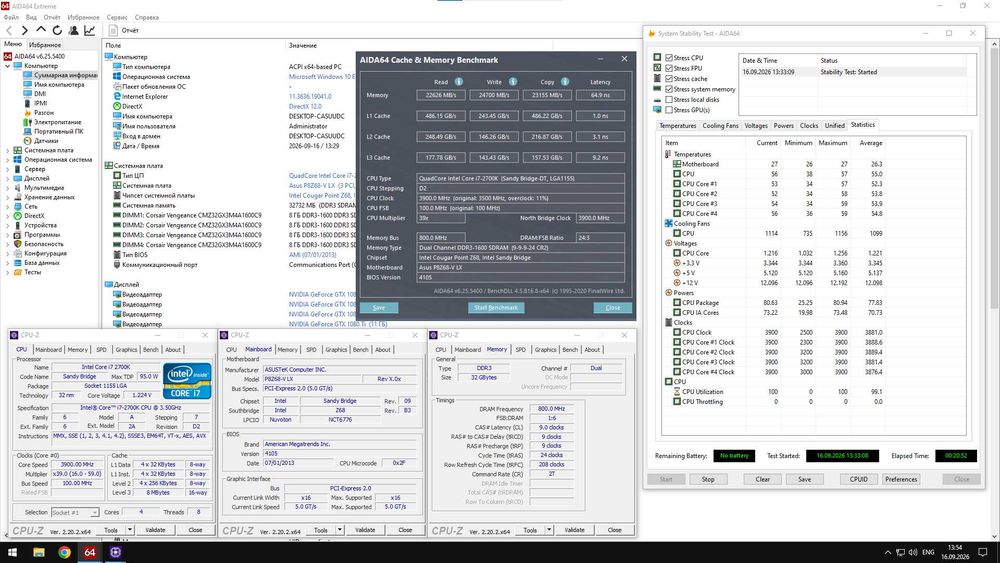Click the volume icon in system tray
Image resolution: width=1000 pixels, height=563 pixels.
913,552
